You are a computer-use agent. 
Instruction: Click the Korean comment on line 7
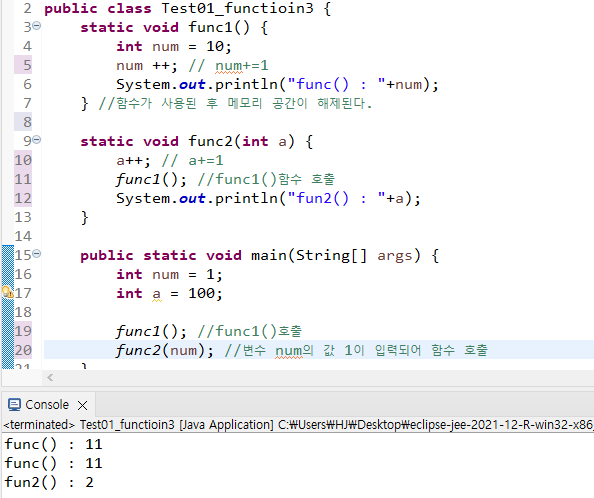[x=235, y=103]
